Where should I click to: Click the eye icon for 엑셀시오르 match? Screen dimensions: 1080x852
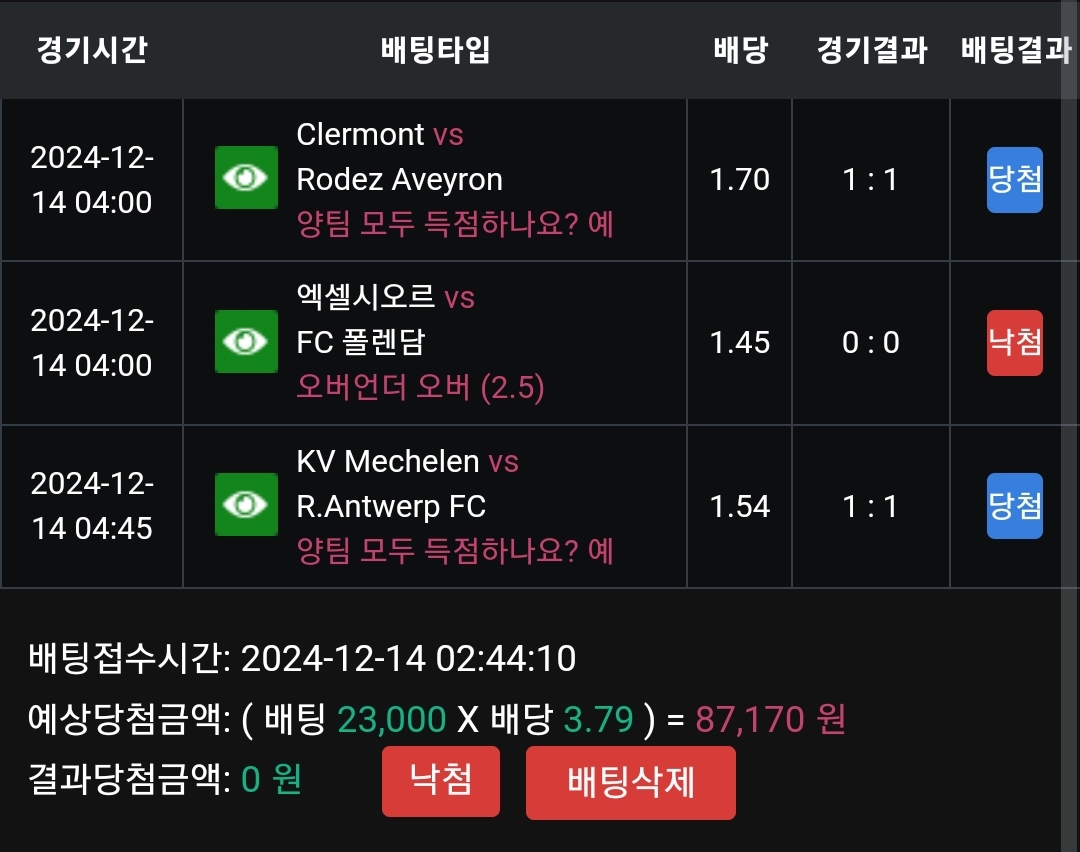coord(246,342)
